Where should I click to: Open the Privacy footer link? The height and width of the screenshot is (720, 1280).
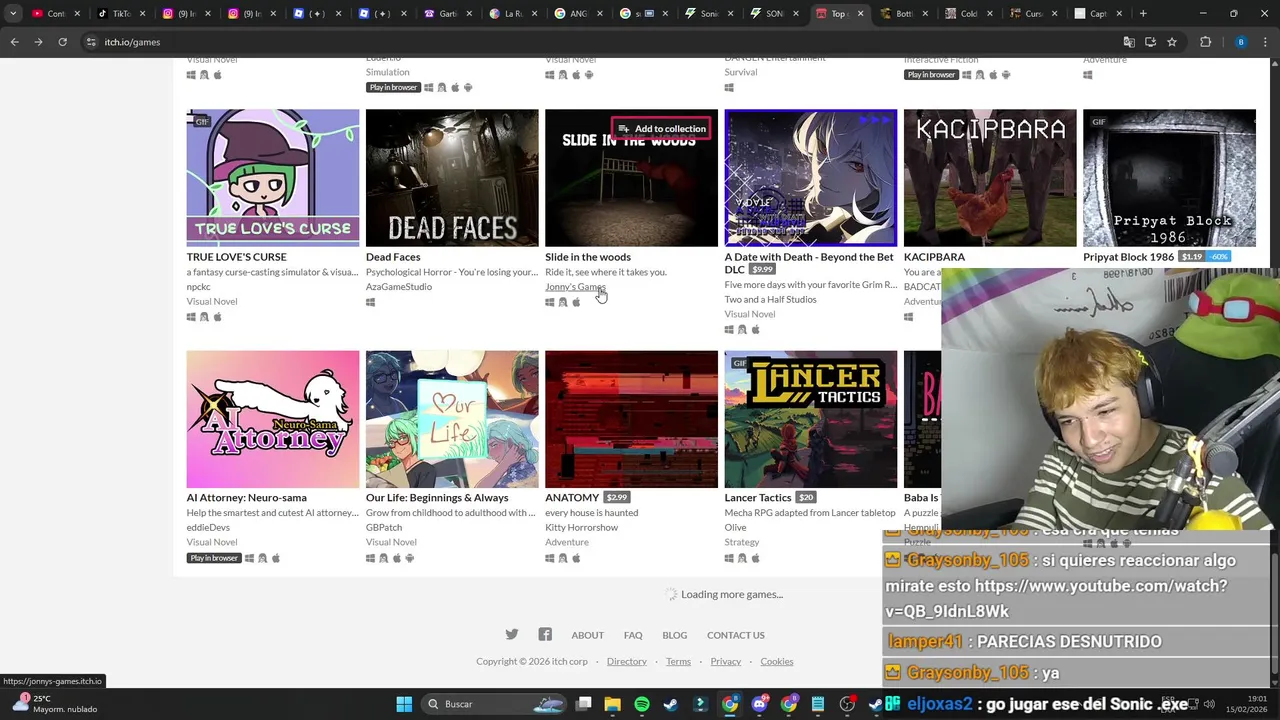pos(726,661)
